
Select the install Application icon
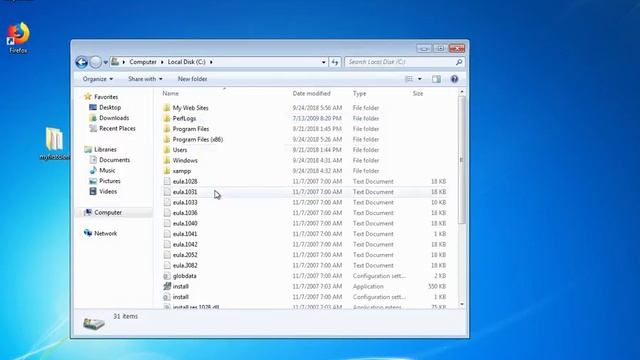coord(167,287)
